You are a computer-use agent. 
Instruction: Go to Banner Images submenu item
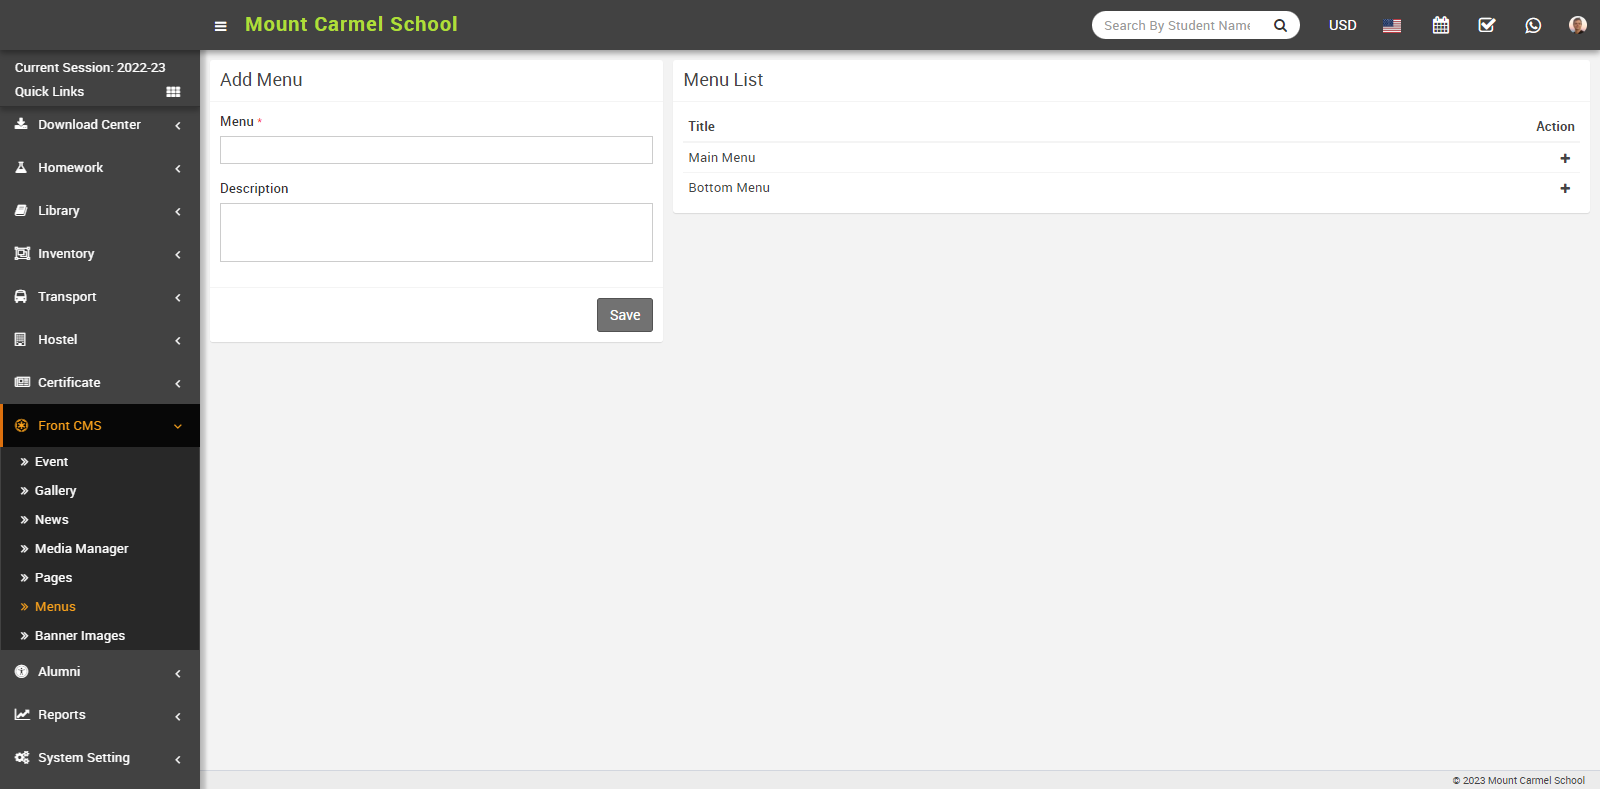pyautogui.click(x=79, y=636)
